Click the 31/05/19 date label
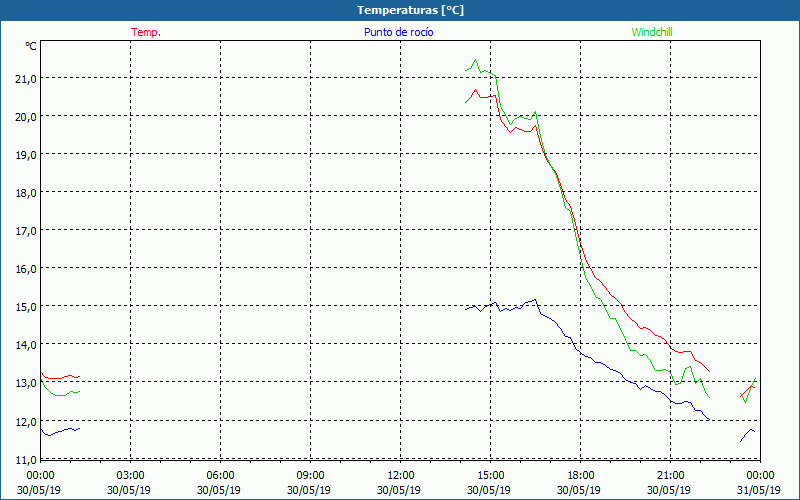Screen dimensions: 800x500 pyautogui.click(x=759, y=490)
